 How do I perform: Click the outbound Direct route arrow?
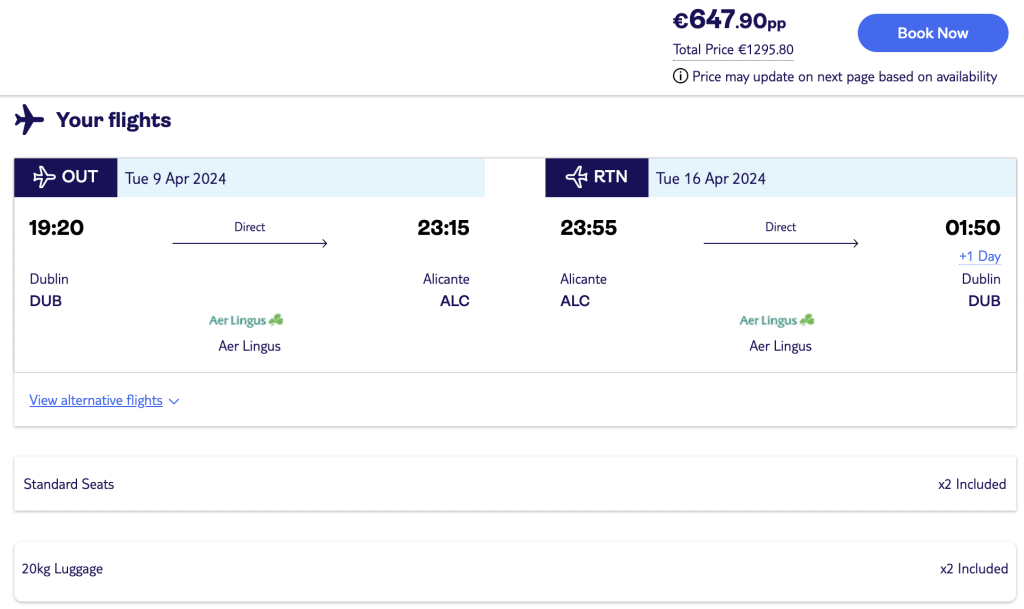pyautogui.click(x=250, y=243)
